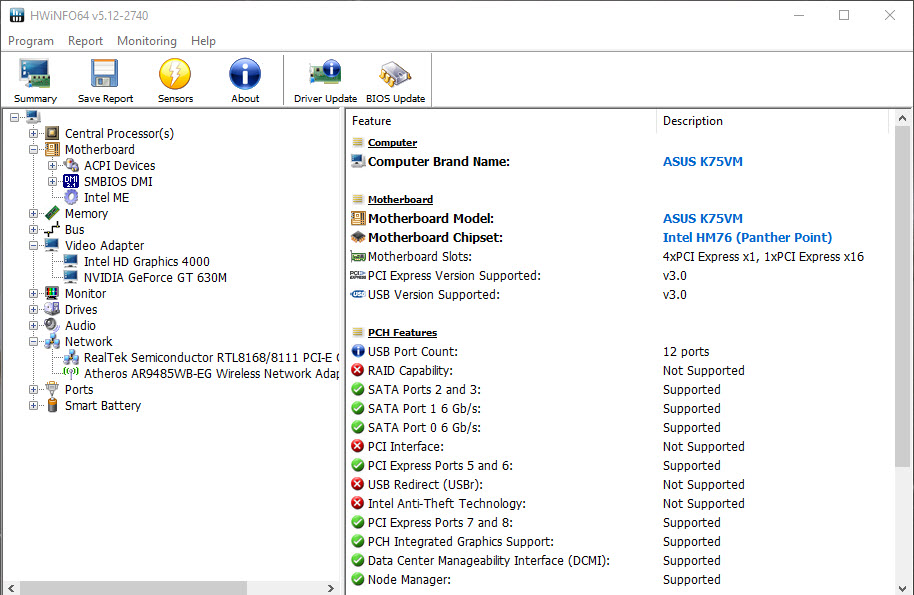914x595 pixels.
Task: Click the underlined PCH Features heading
Action: click(402, 332)
